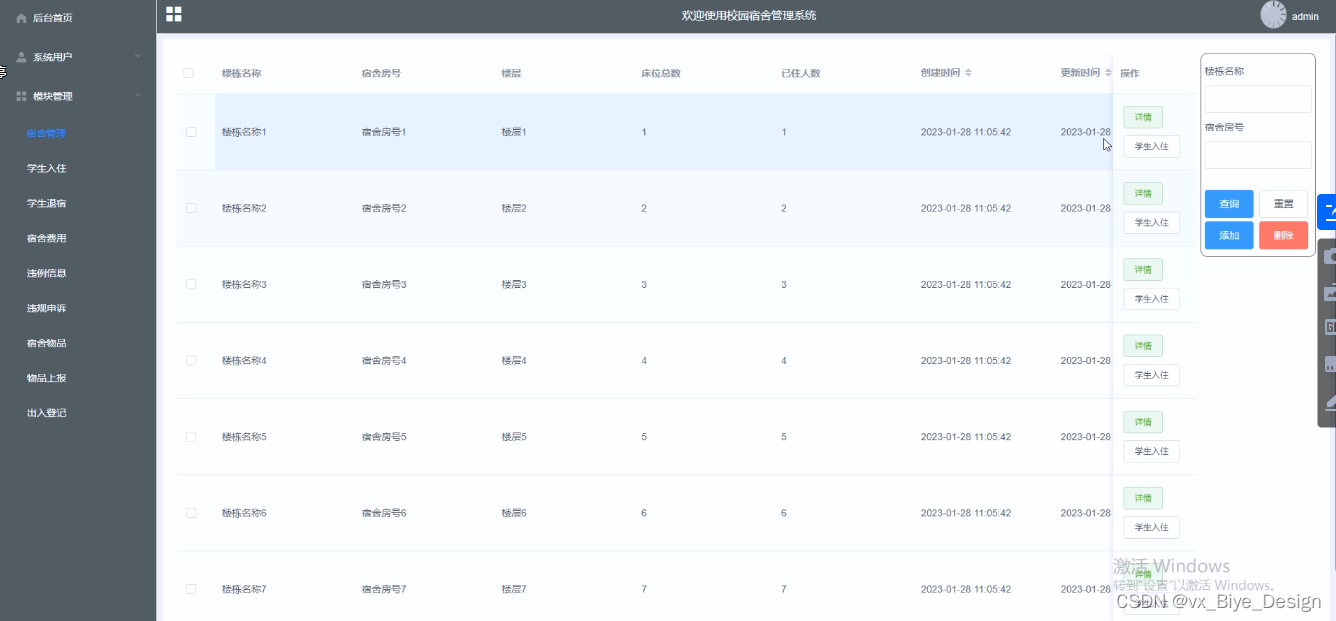1336x621 pixels.
Task: Click the red 删除 delete button
Action: point(1283,236)
